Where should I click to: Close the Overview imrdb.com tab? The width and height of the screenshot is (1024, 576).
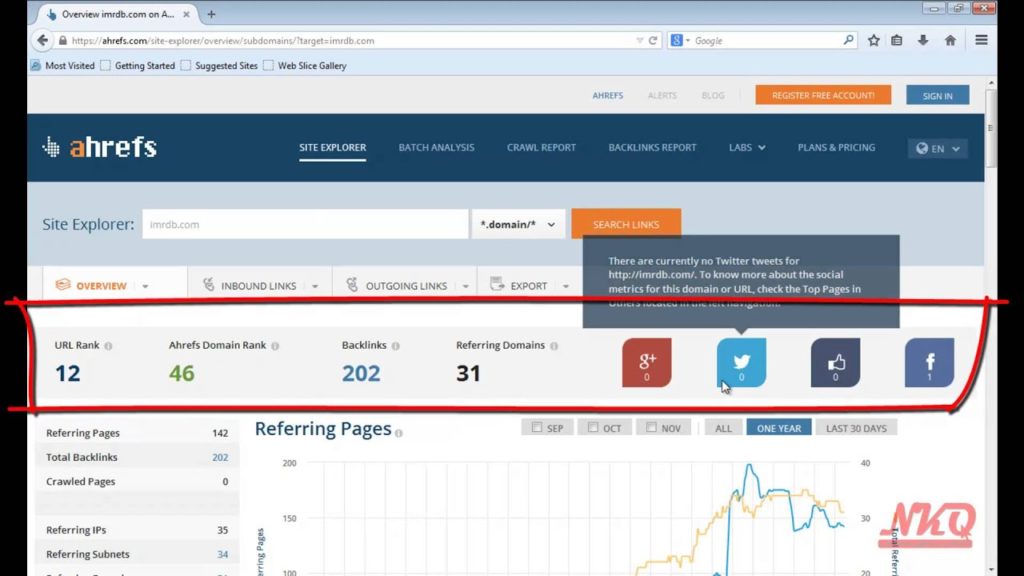coord(186,14)
